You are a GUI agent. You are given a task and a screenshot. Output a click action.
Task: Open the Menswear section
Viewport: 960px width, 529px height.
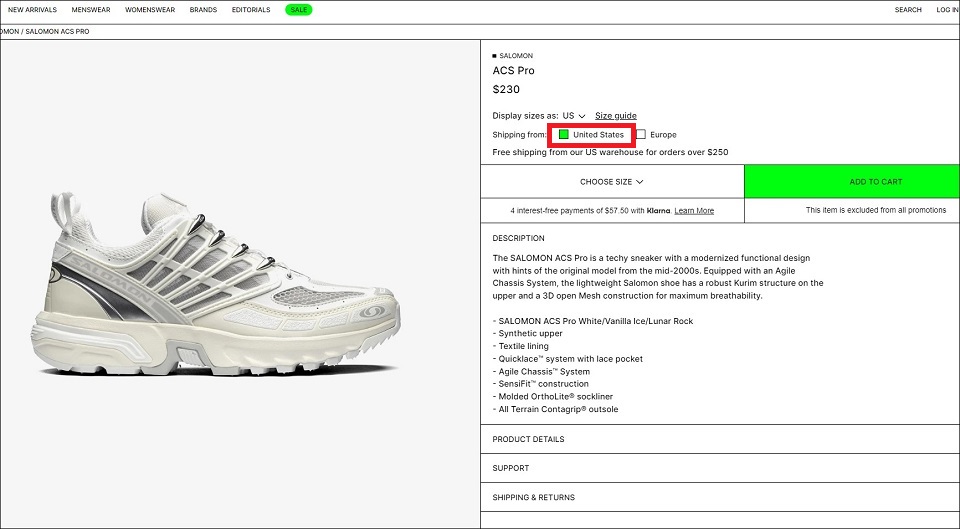point(91,10)
